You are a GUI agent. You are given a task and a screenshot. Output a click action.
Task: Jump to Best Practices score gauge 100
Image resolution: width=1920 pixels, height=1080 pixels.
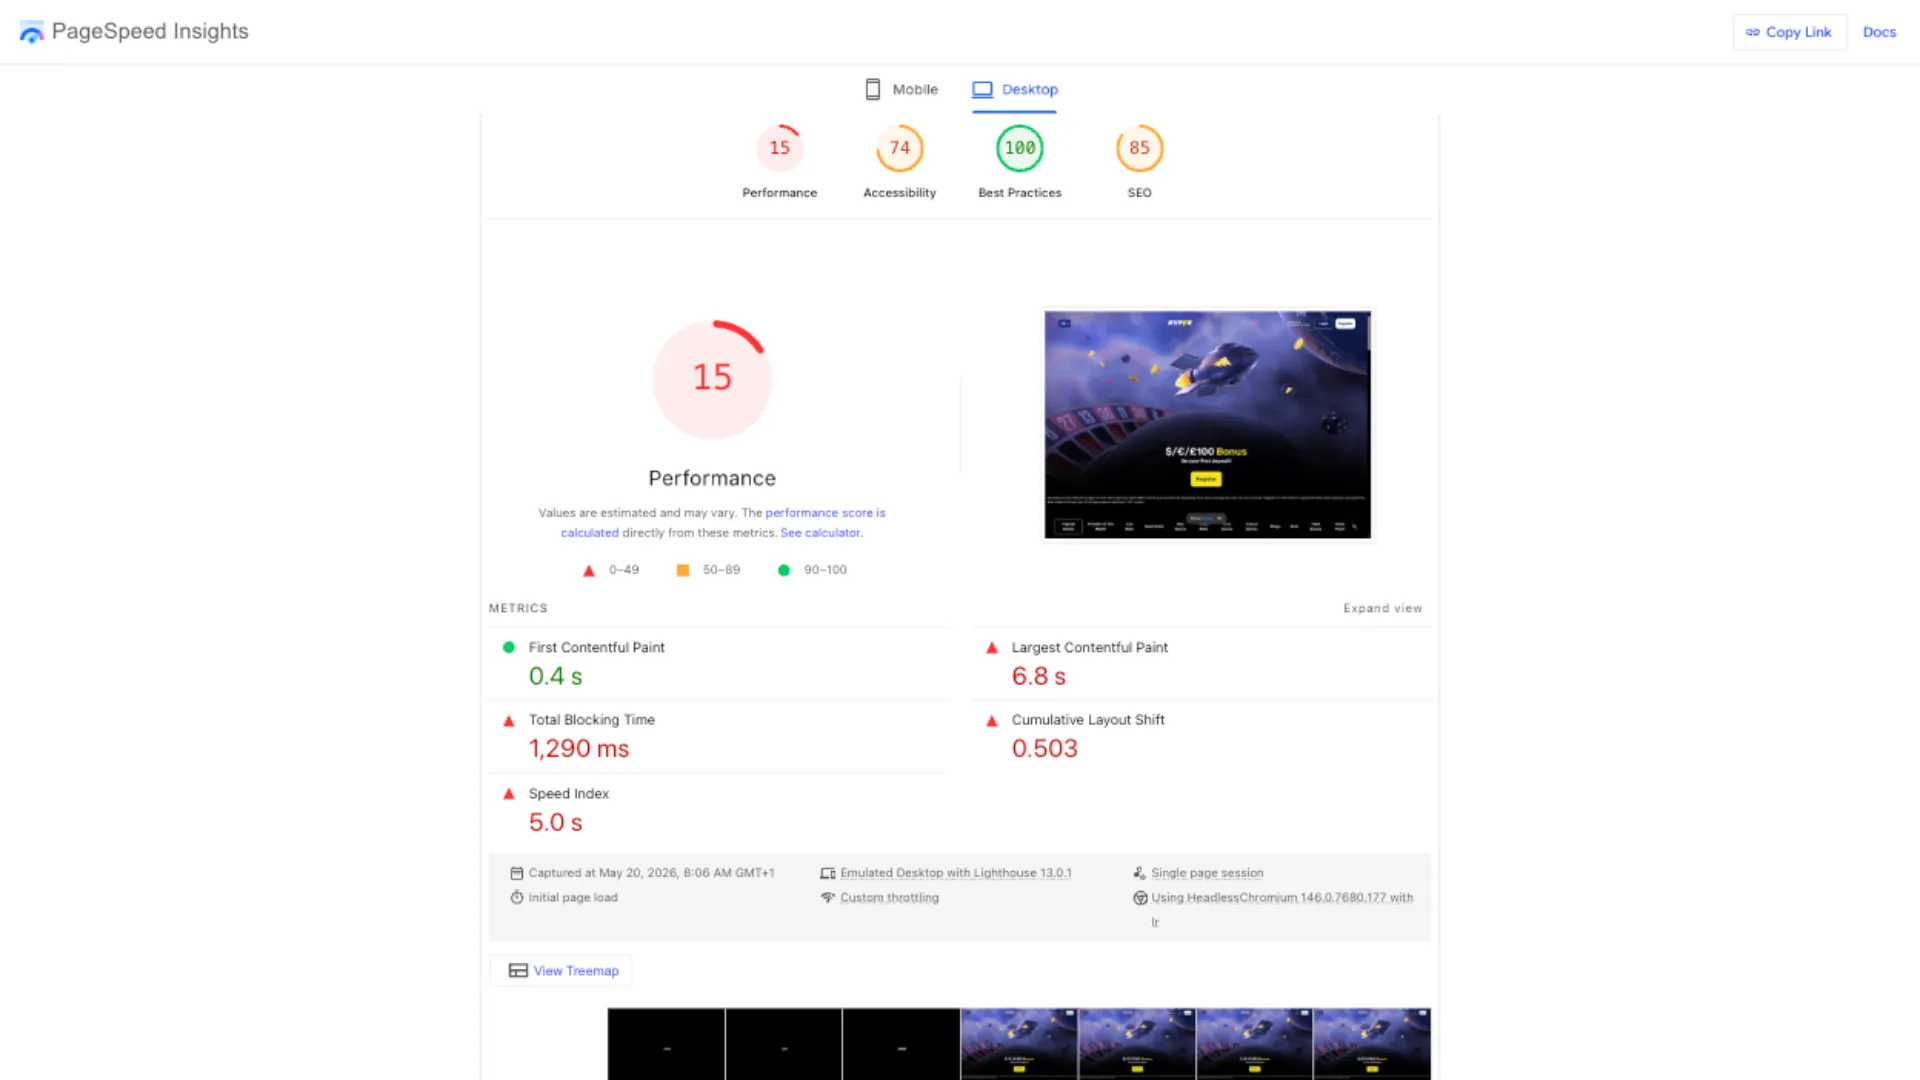(1020, 148)
